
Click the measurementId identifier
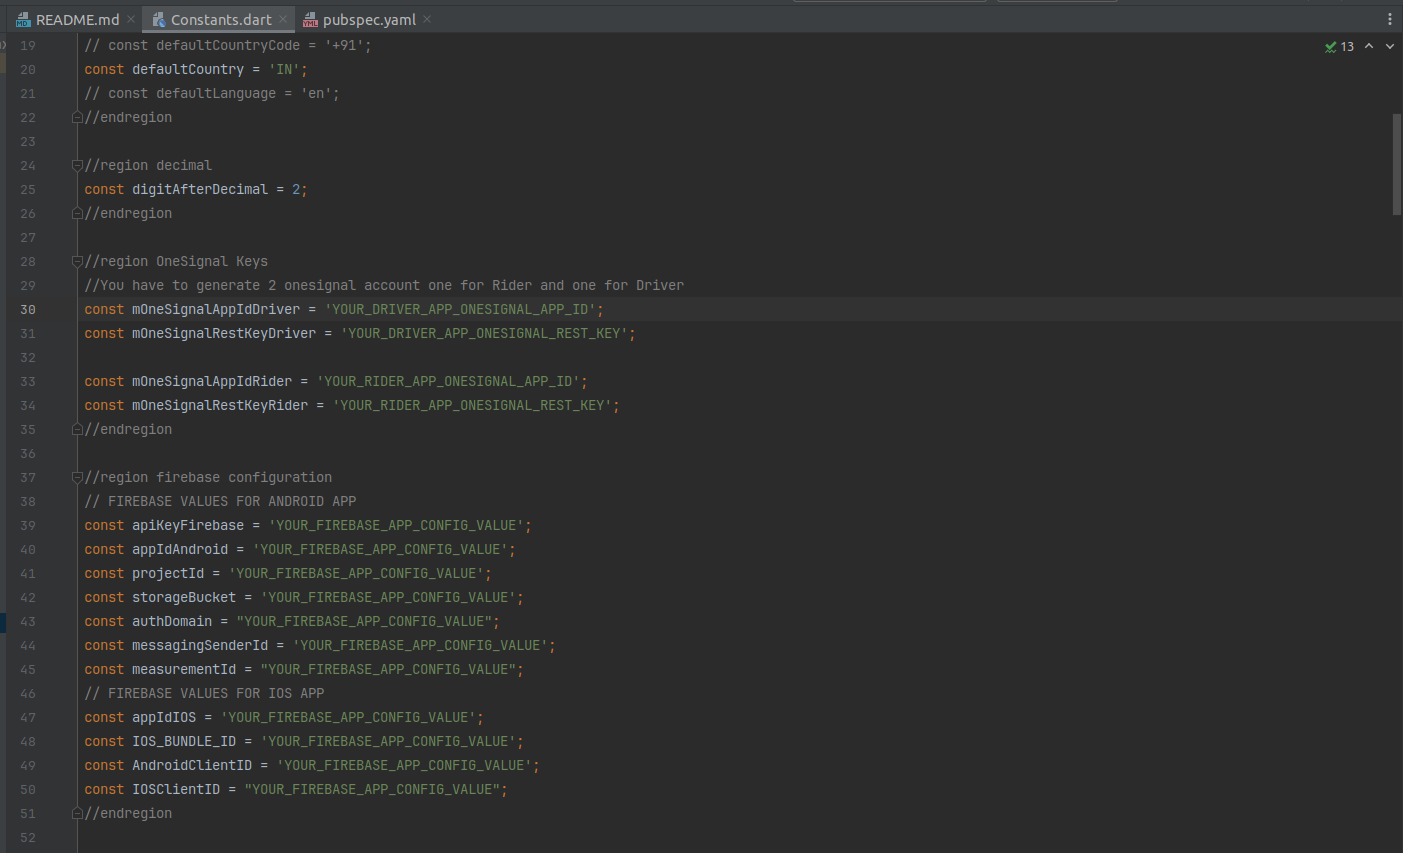[x=184, y=669]
